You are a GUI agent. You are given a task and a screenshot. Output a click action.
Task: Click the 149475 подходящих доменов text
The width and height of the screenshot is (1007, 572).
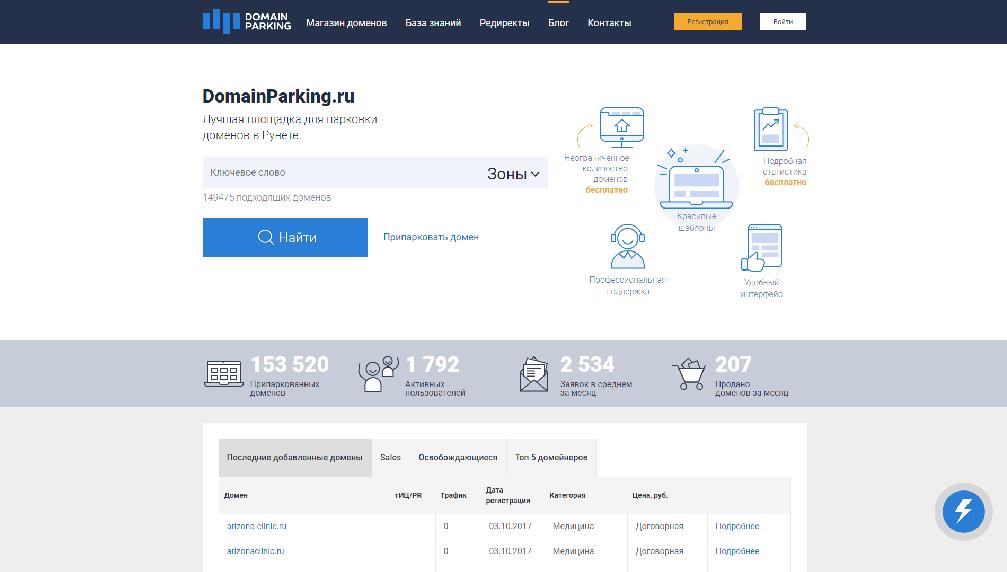267,198
